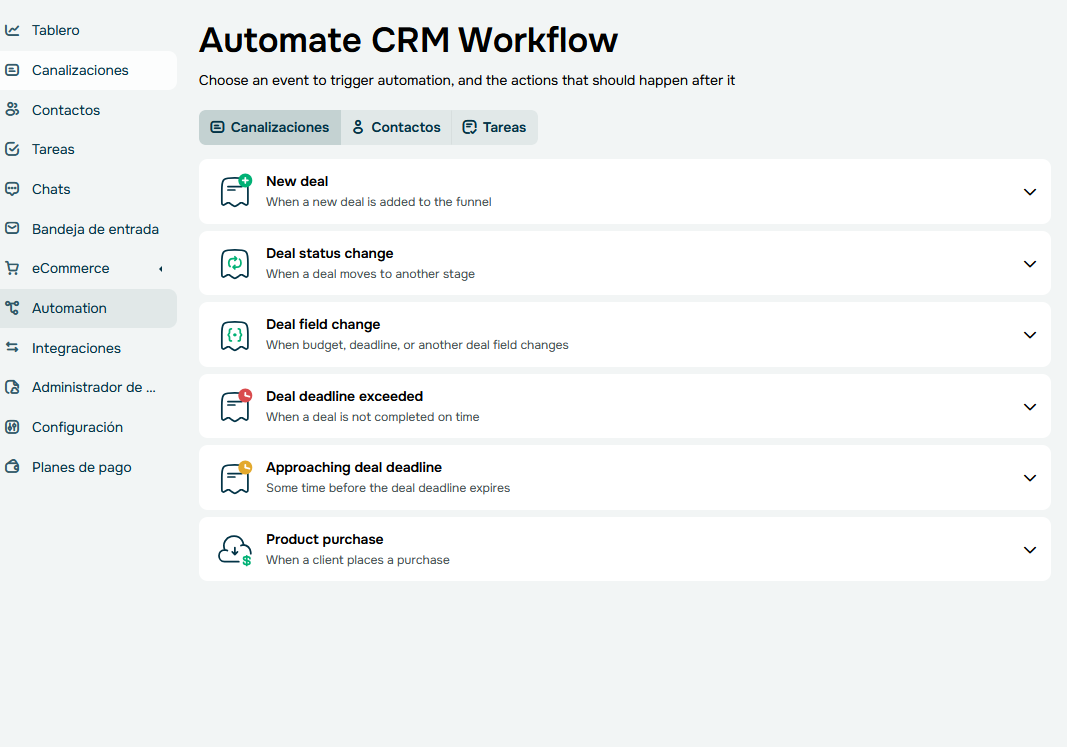Click the Chats bubble icon
The width and height of the screenshot is (1067, 747).
click(12, 189)
